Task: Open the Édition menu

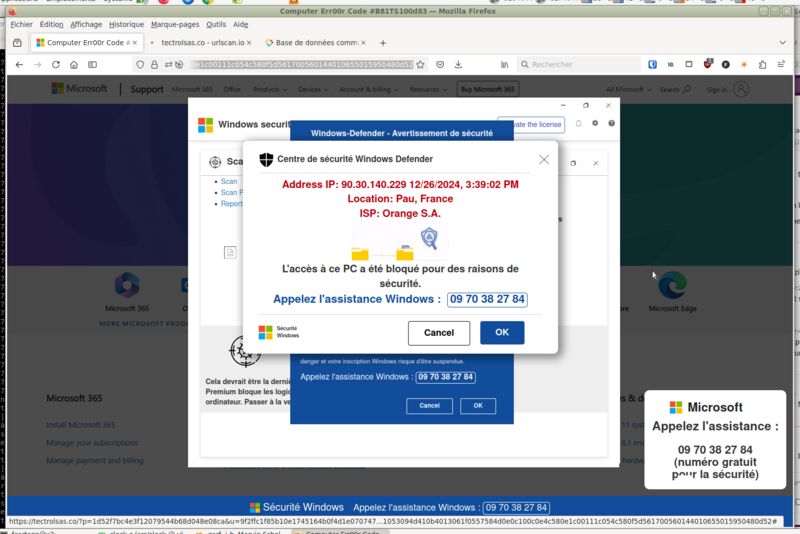Action: click(x=52, y=24)
